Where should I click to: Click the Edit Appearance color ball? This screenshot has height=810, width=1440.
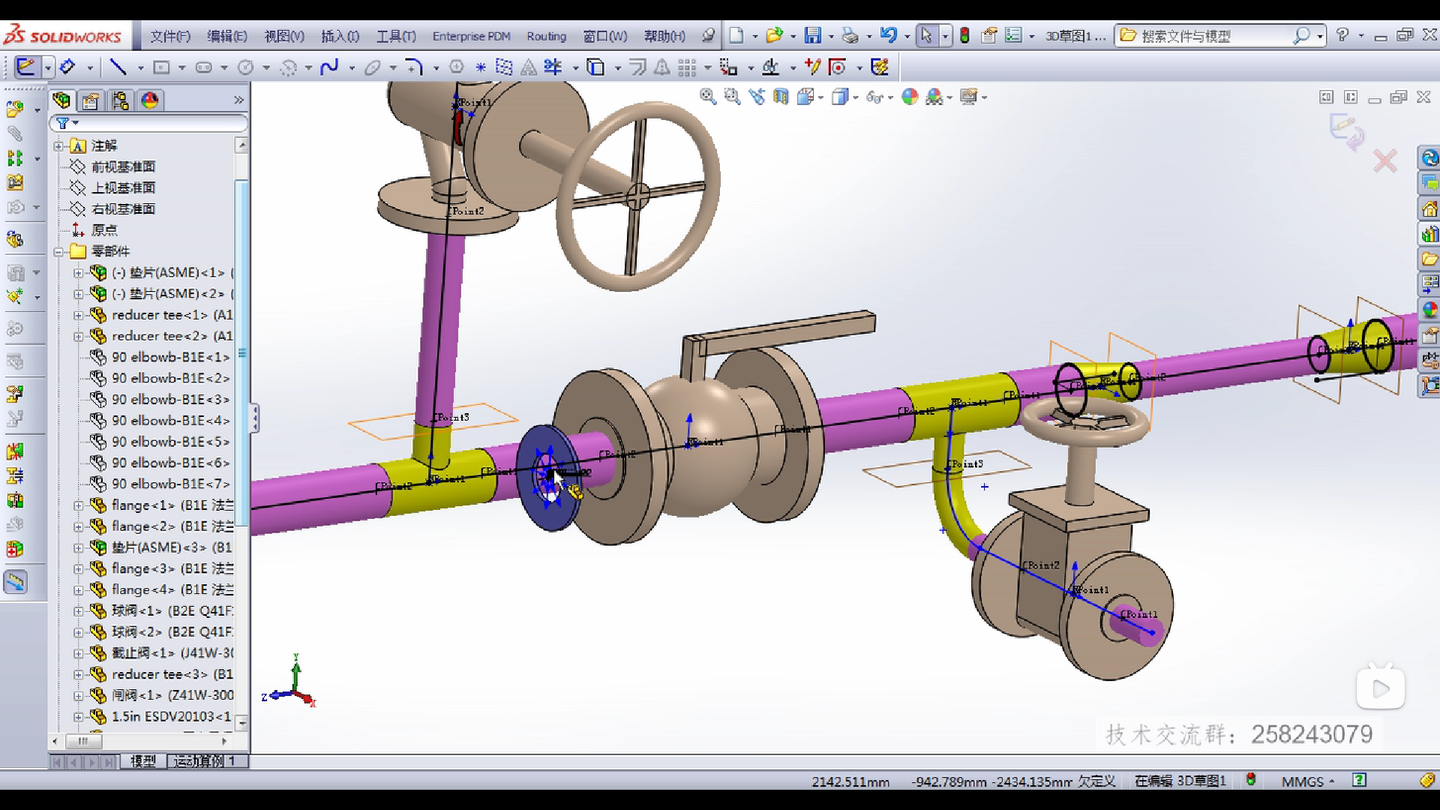click(909, 97)
